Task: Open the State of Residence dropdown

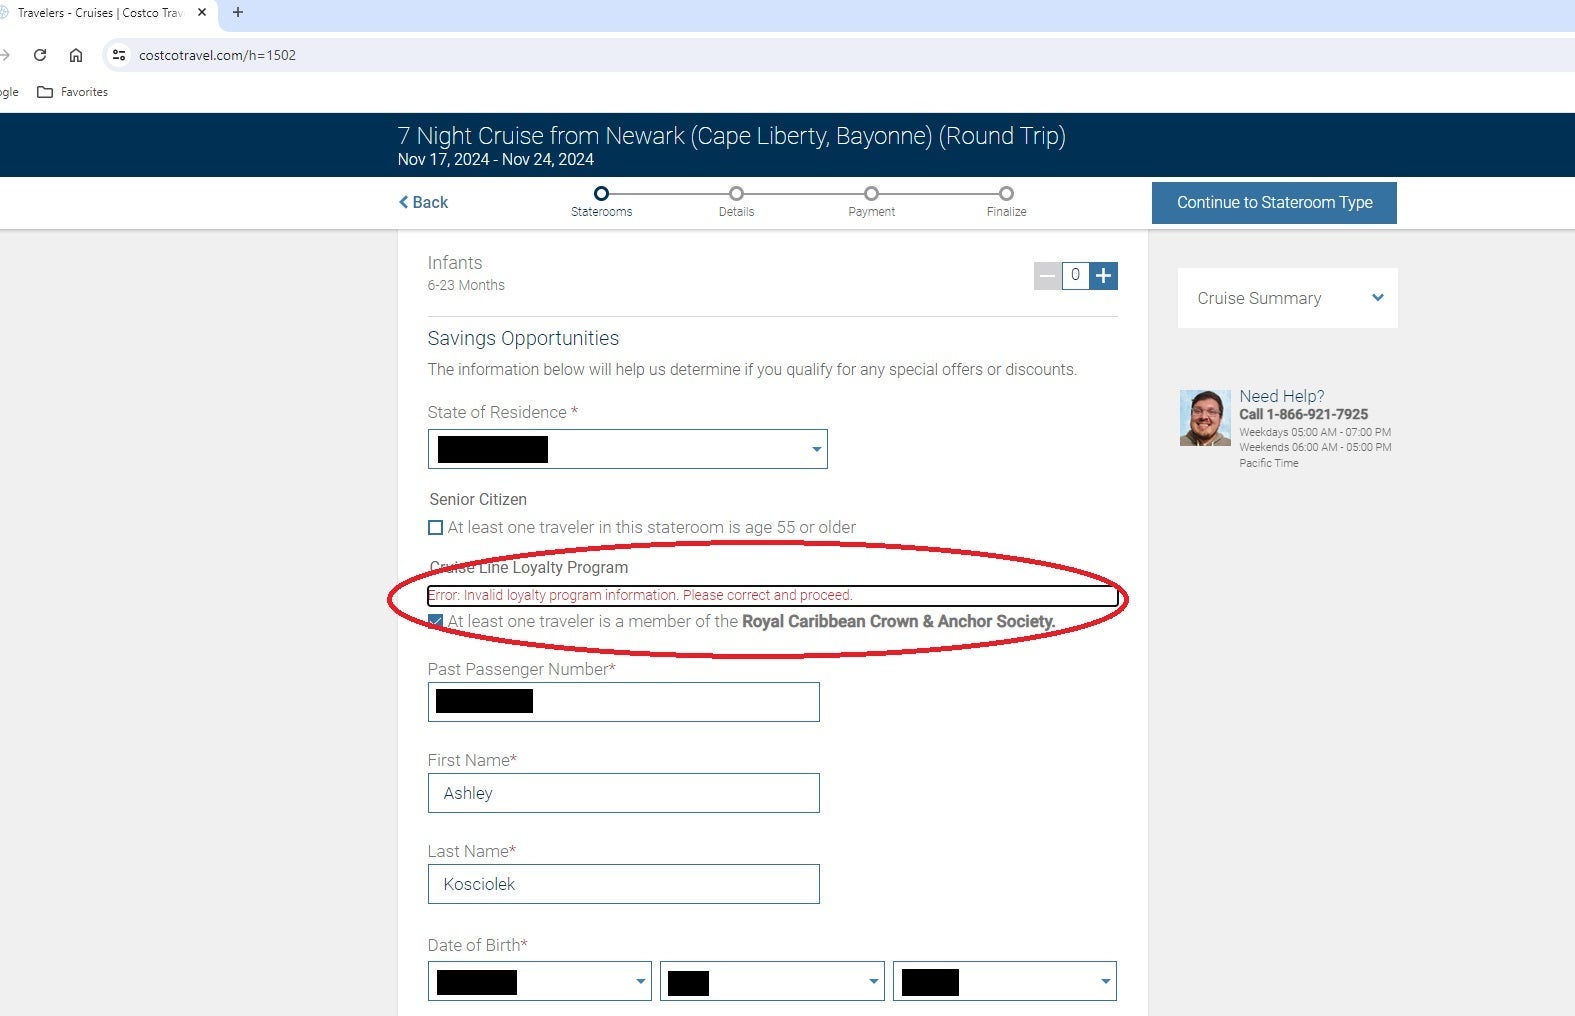Action: coord(628,449)
